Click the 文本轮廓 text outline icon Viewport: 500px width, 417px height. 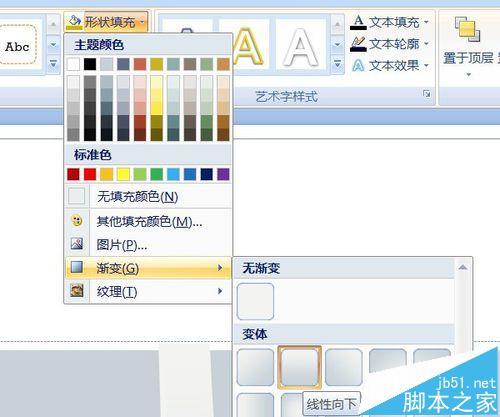point(358,44)
